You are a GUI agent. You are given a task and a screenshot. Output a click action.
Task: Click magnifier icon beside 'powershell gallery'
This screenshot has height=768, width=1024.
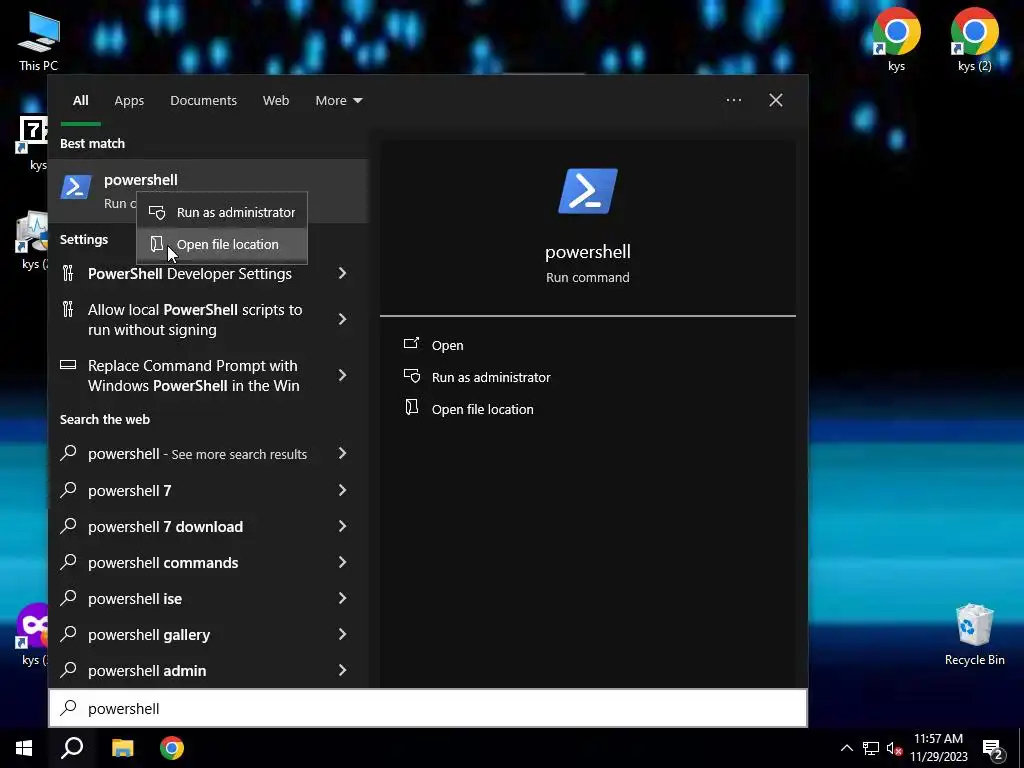coord(69,633)
